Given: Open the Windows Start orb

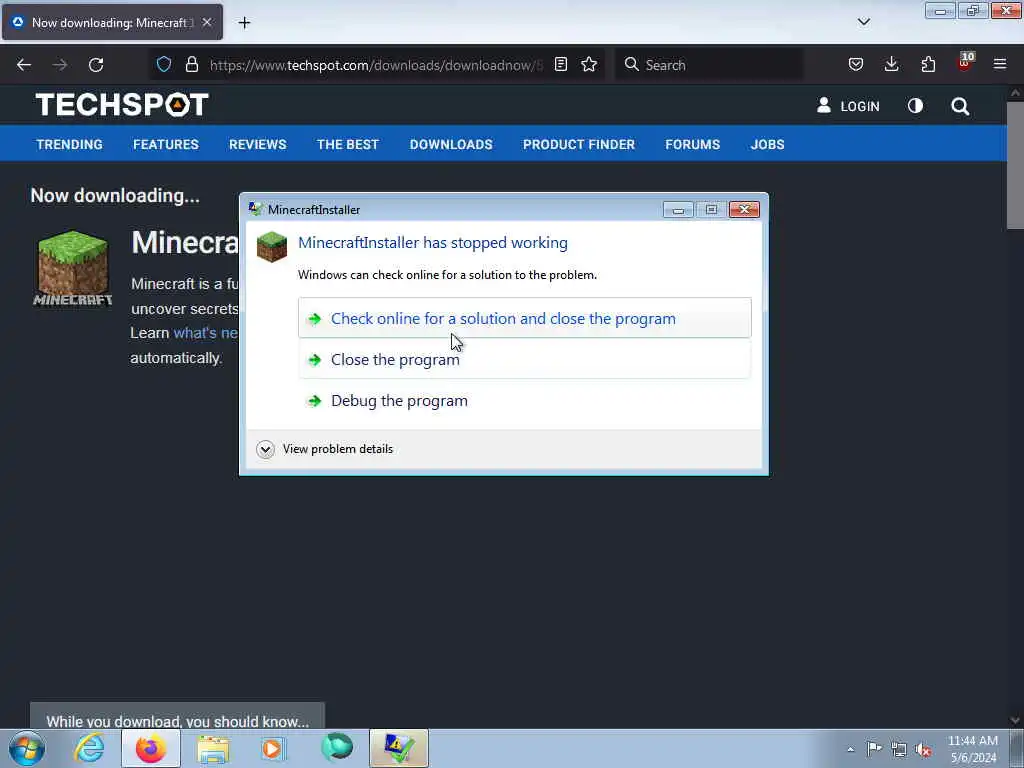Looking at the screenshot, I should [x=27, y=748].
